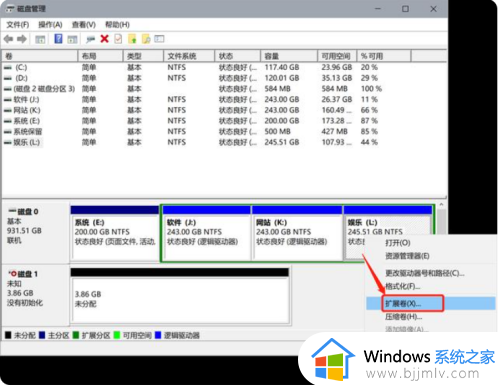Click the 584 MB free space cell
The height and width of the screenshot is (387, 500).
pyautogui.click(x=334, y=89)
